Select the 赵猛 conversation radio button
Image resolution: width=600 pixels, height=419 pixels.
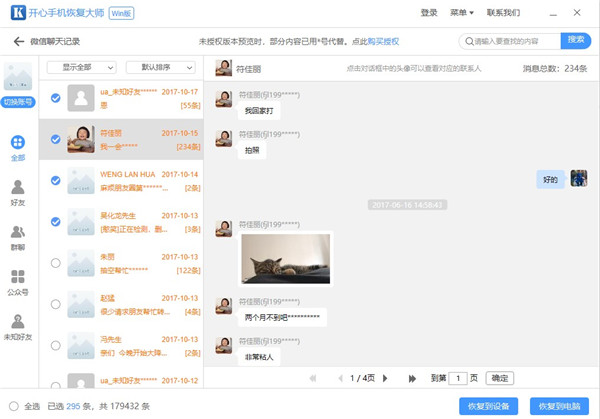click(55, 305)
